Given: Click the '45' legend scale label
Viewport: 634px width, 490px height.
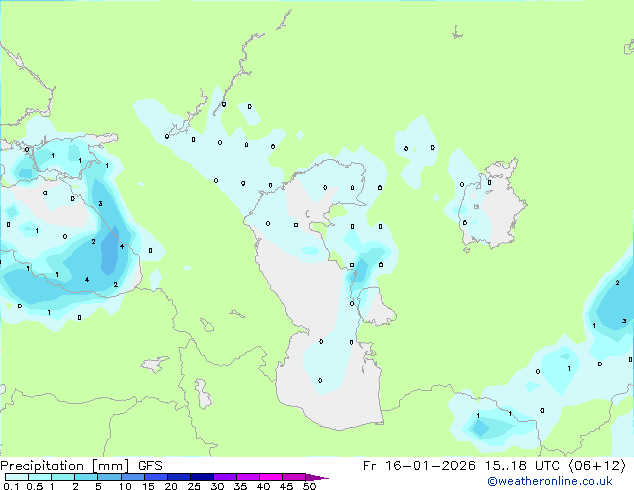Looking at the screenshot, I should coord(286,486).
